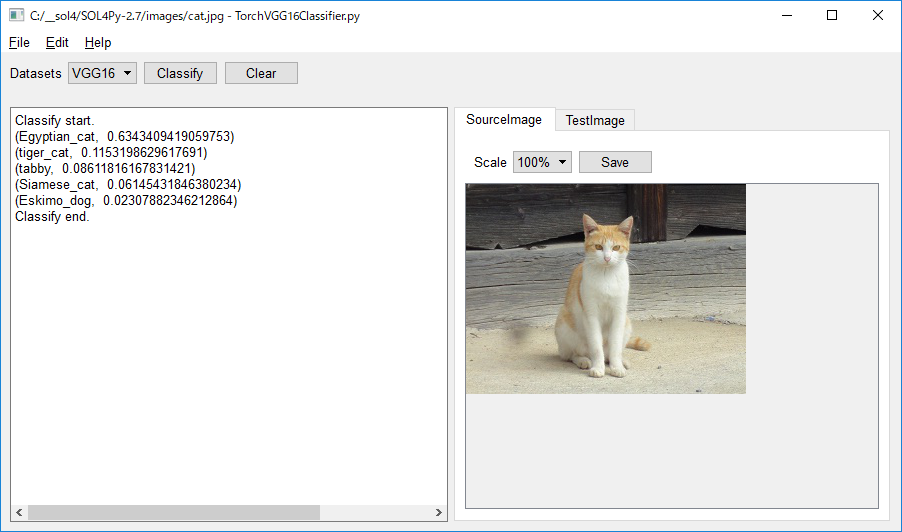Viewport: 902px width, 532px height.
Task: Click the application icon in title bar
Action: point(16,16)
